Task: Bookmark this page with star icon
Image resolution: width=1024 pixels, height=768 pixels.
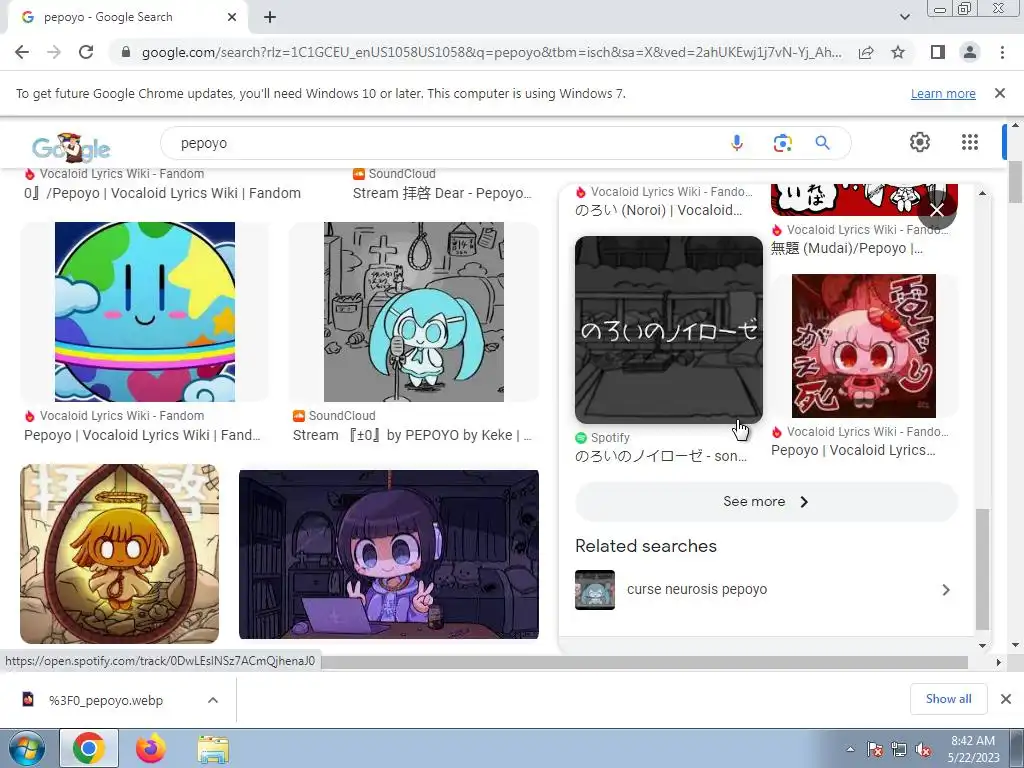Action: pyautogui.click(x=899, y=52)
